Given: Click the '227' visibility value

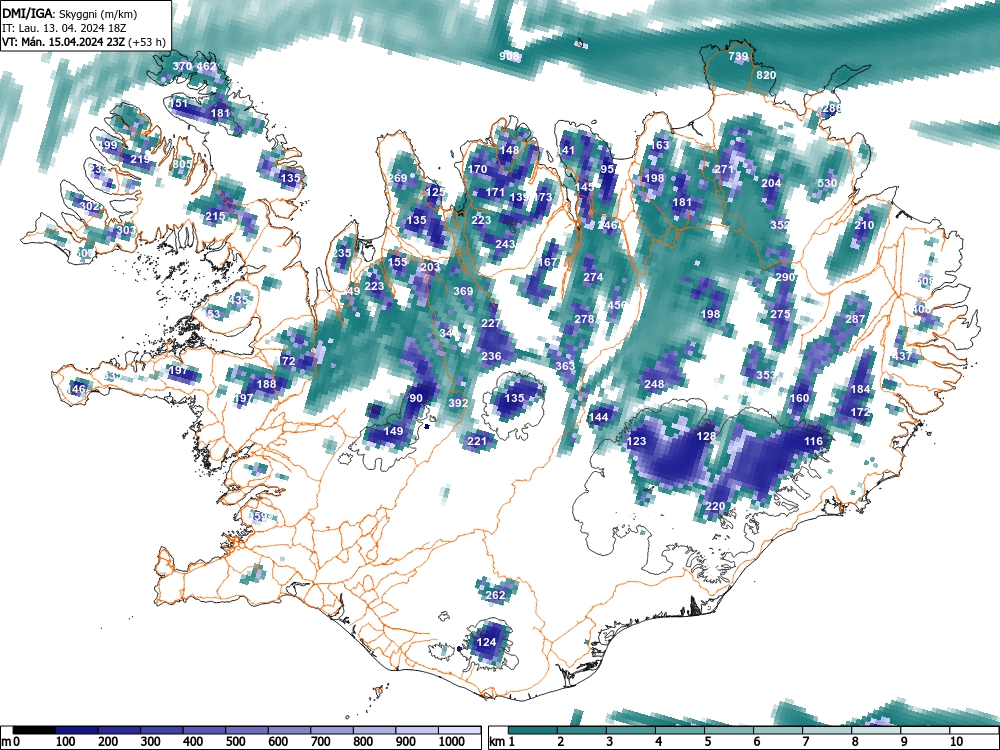Looking at the screenshot, I should pos(490,323).
